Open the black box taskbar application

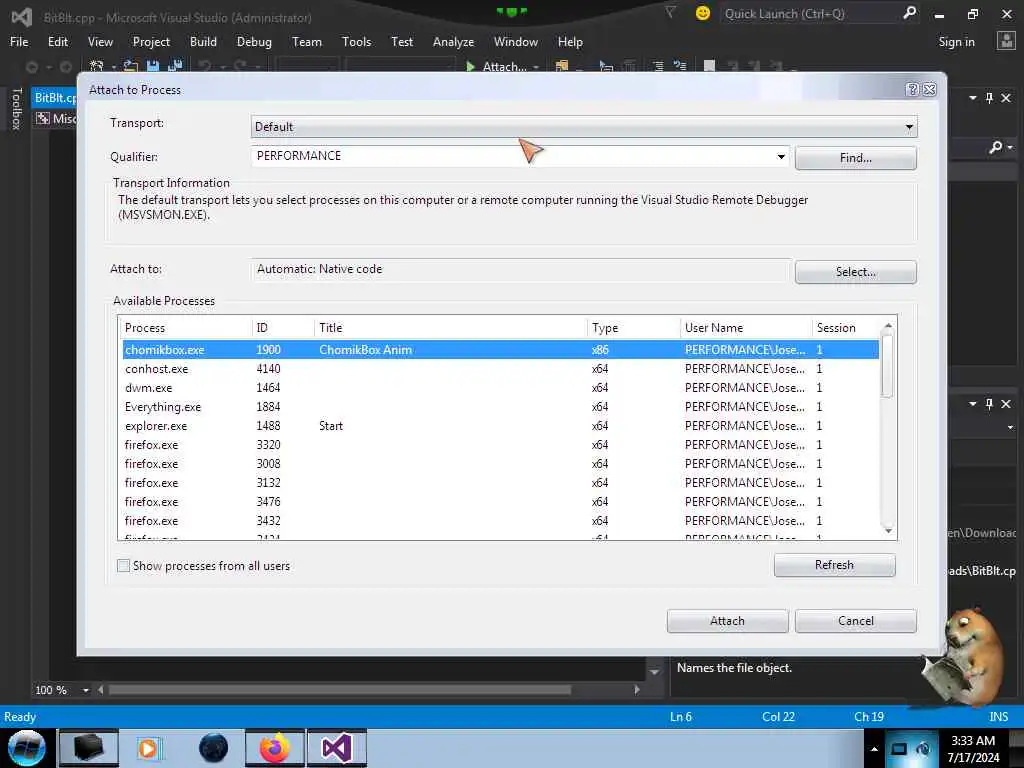click(88, 748)
